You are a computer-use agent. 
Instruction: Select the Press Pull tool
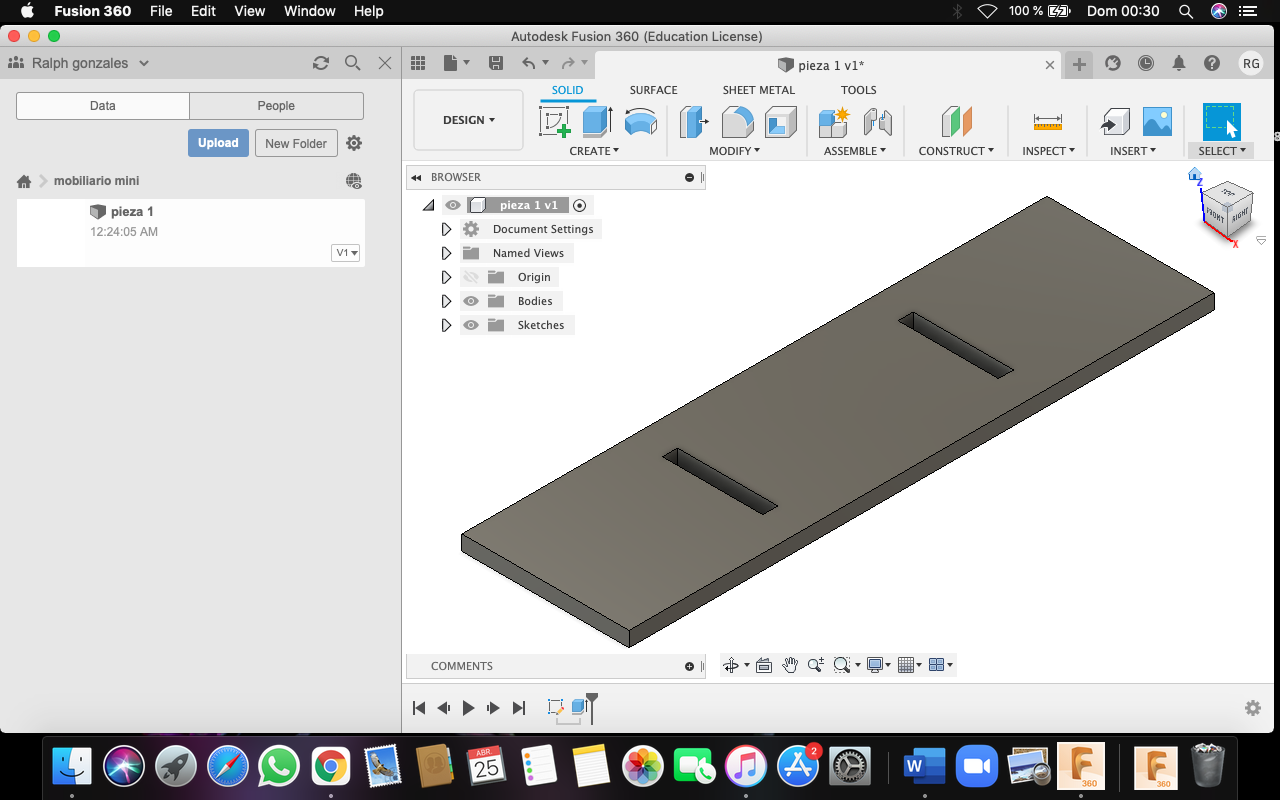693,122
